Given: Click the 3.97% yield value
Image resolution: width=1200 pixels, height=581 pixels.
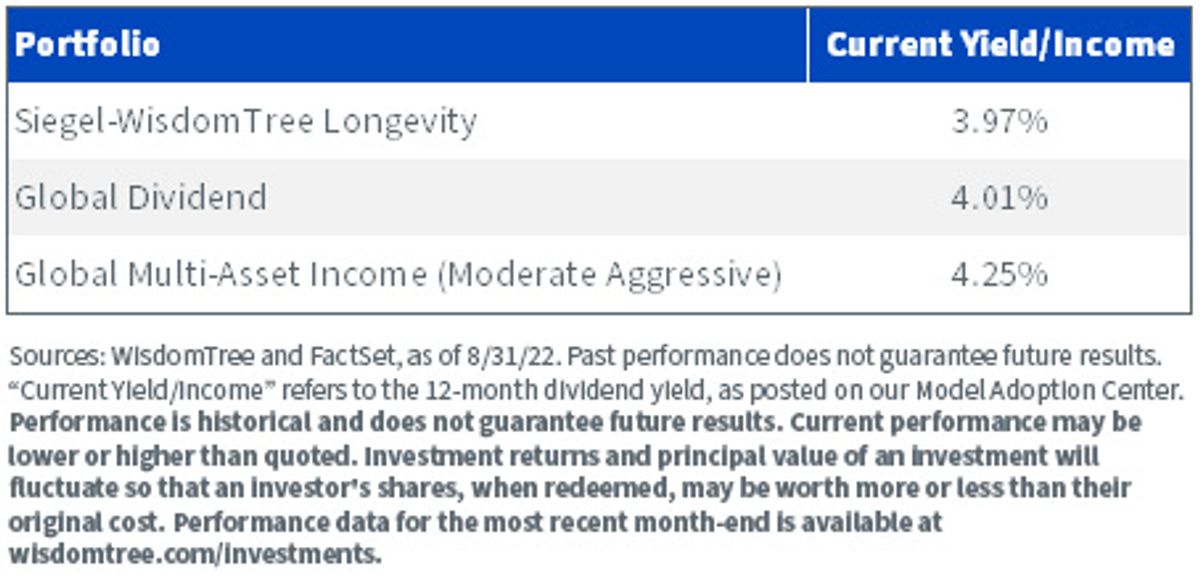Looking at the screenshot, I should click(x=1000, y=122).
